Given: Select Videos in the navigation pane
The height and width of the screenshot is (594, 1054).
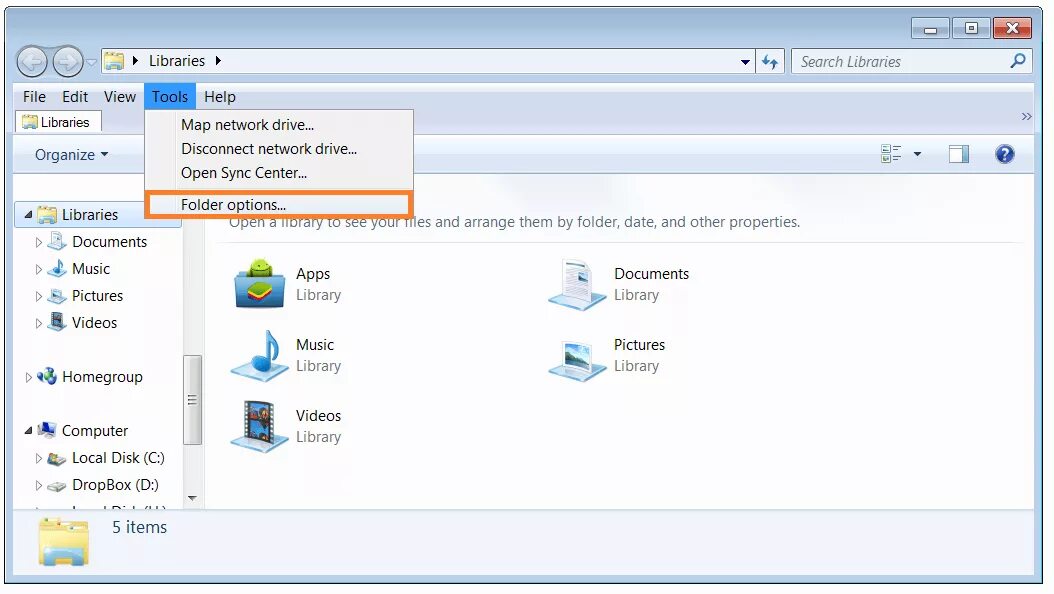Looking at the screenshot, I should click(x=94, y=323).
